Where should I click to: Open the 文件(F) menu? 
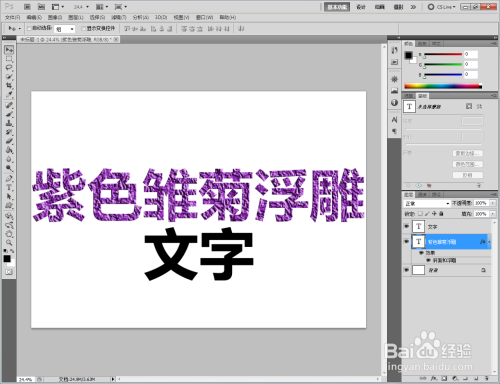click(13, 17)
